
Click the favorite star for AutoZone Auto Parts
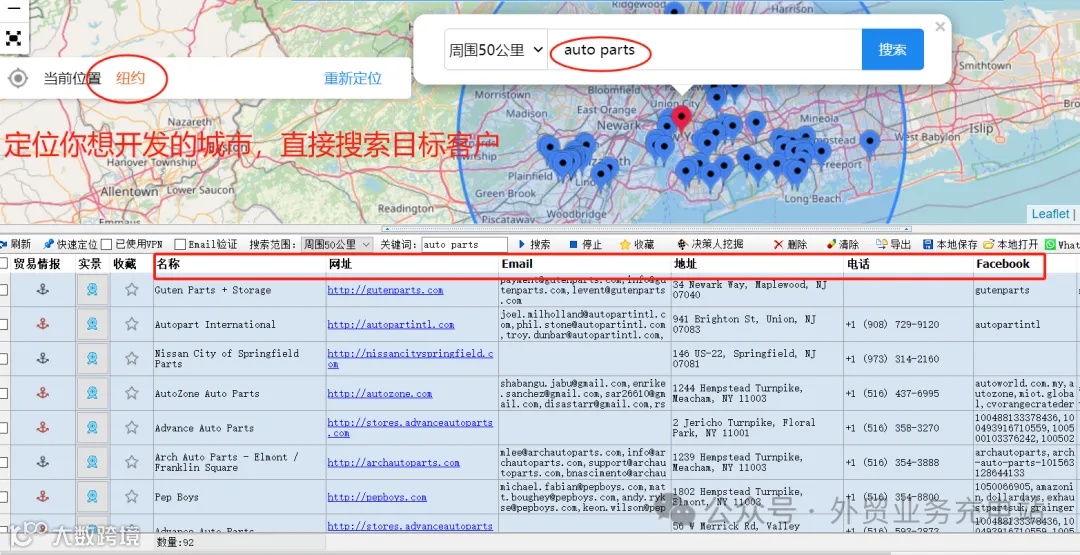132,393
